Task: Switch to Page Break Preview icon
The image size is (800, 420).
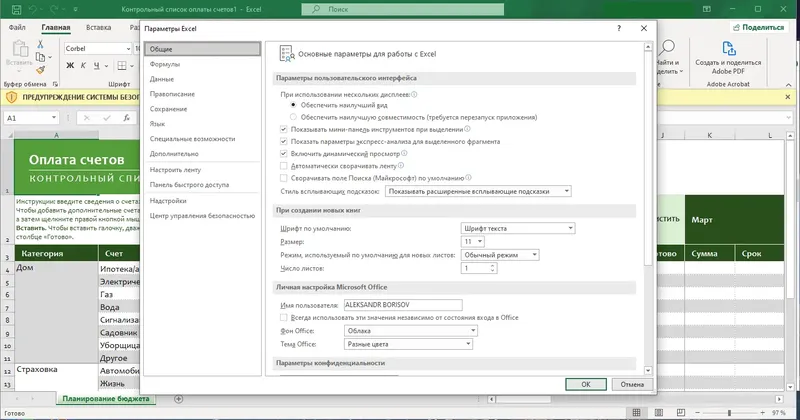Action: coord(681,412)
